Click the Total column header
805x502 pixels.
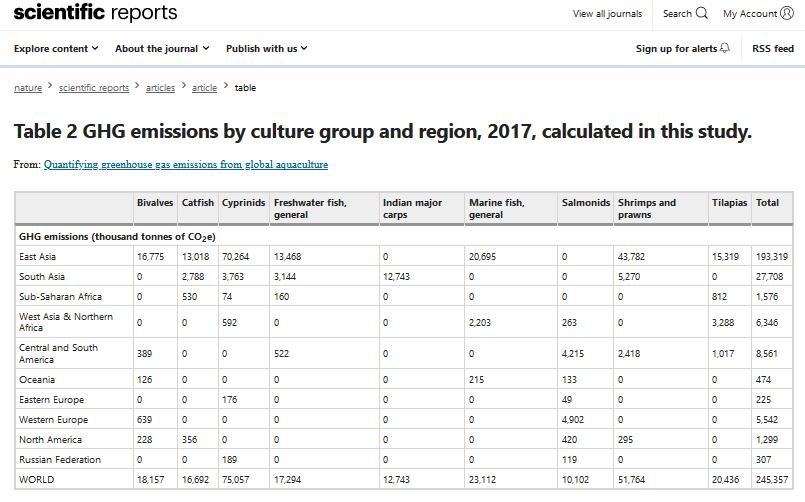(x=767, y=203)
